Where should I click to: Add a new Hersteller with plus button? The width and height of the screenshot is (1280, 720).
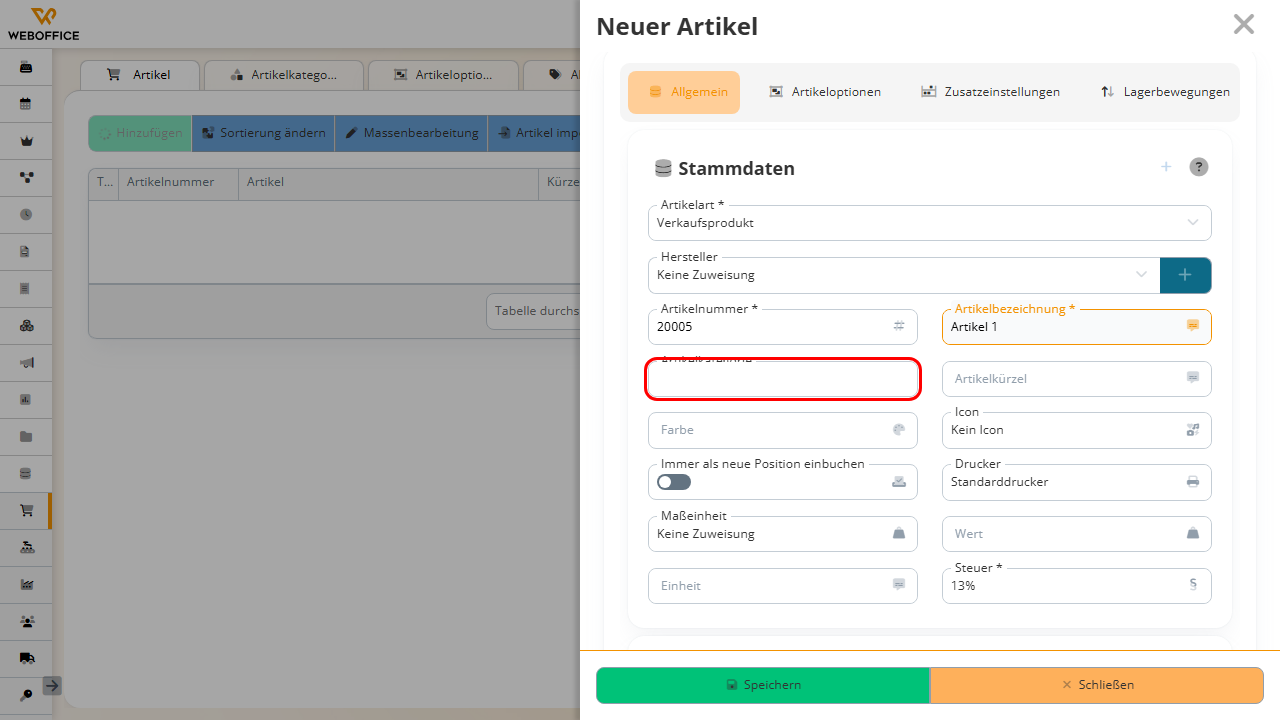[x=1185, y=275]
